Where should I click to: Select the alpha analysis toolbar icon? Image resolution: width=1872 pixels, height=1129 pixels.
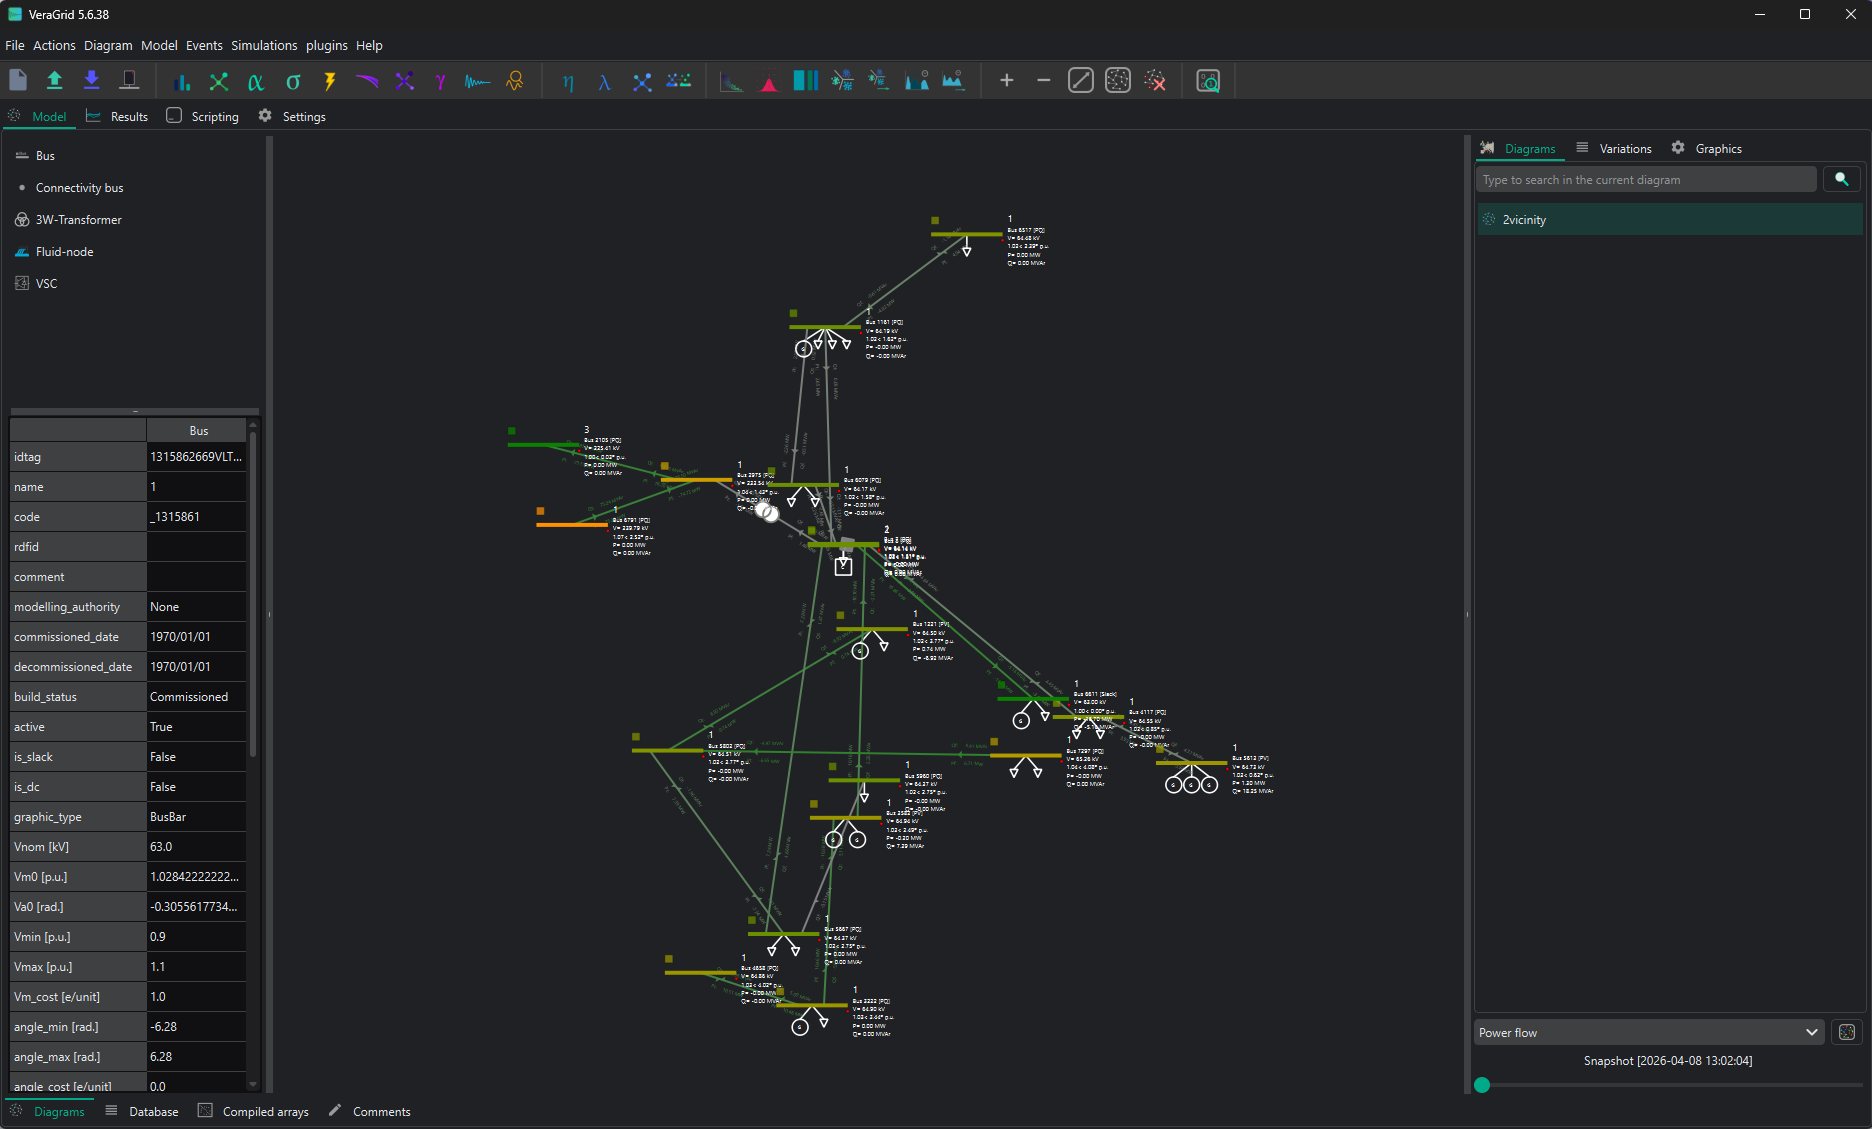[x=255, y=81]
